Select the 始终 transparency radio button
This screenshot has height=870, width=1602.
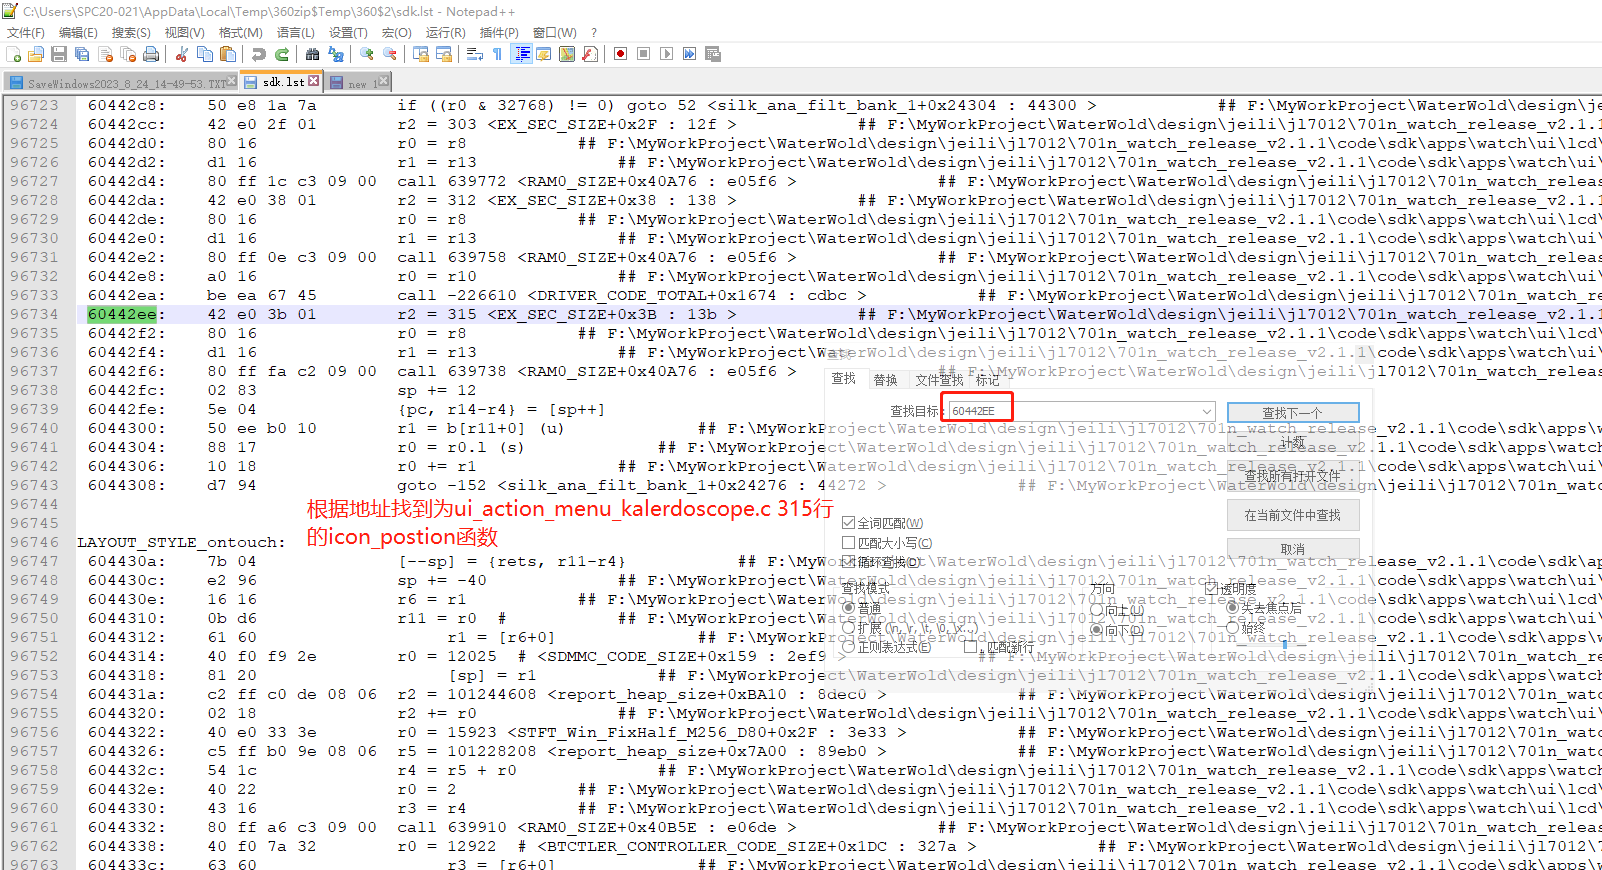tap(1233, 628)
